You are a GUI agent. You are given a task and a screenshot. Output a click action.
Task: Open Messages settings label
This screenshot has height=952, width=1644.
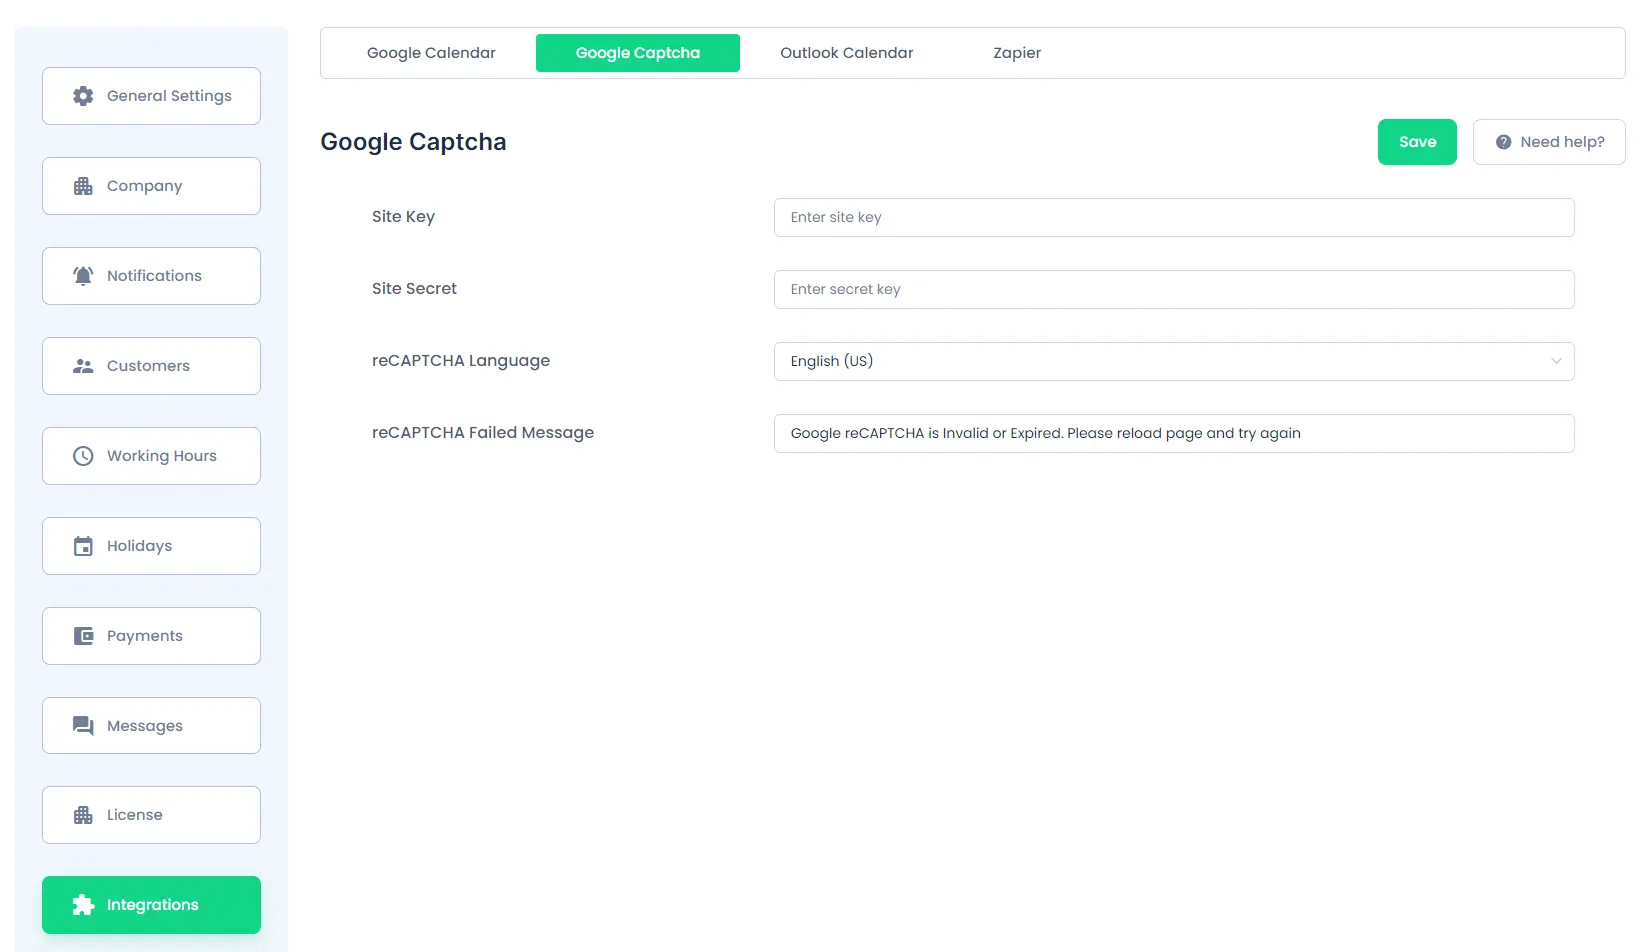click(x=145, y=726)
